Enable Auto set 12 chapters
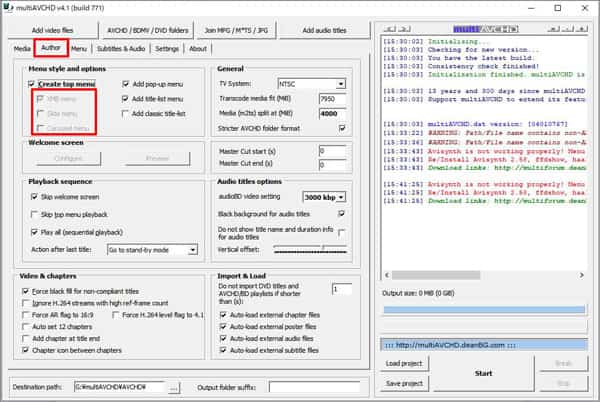 (x=24, y=328)
